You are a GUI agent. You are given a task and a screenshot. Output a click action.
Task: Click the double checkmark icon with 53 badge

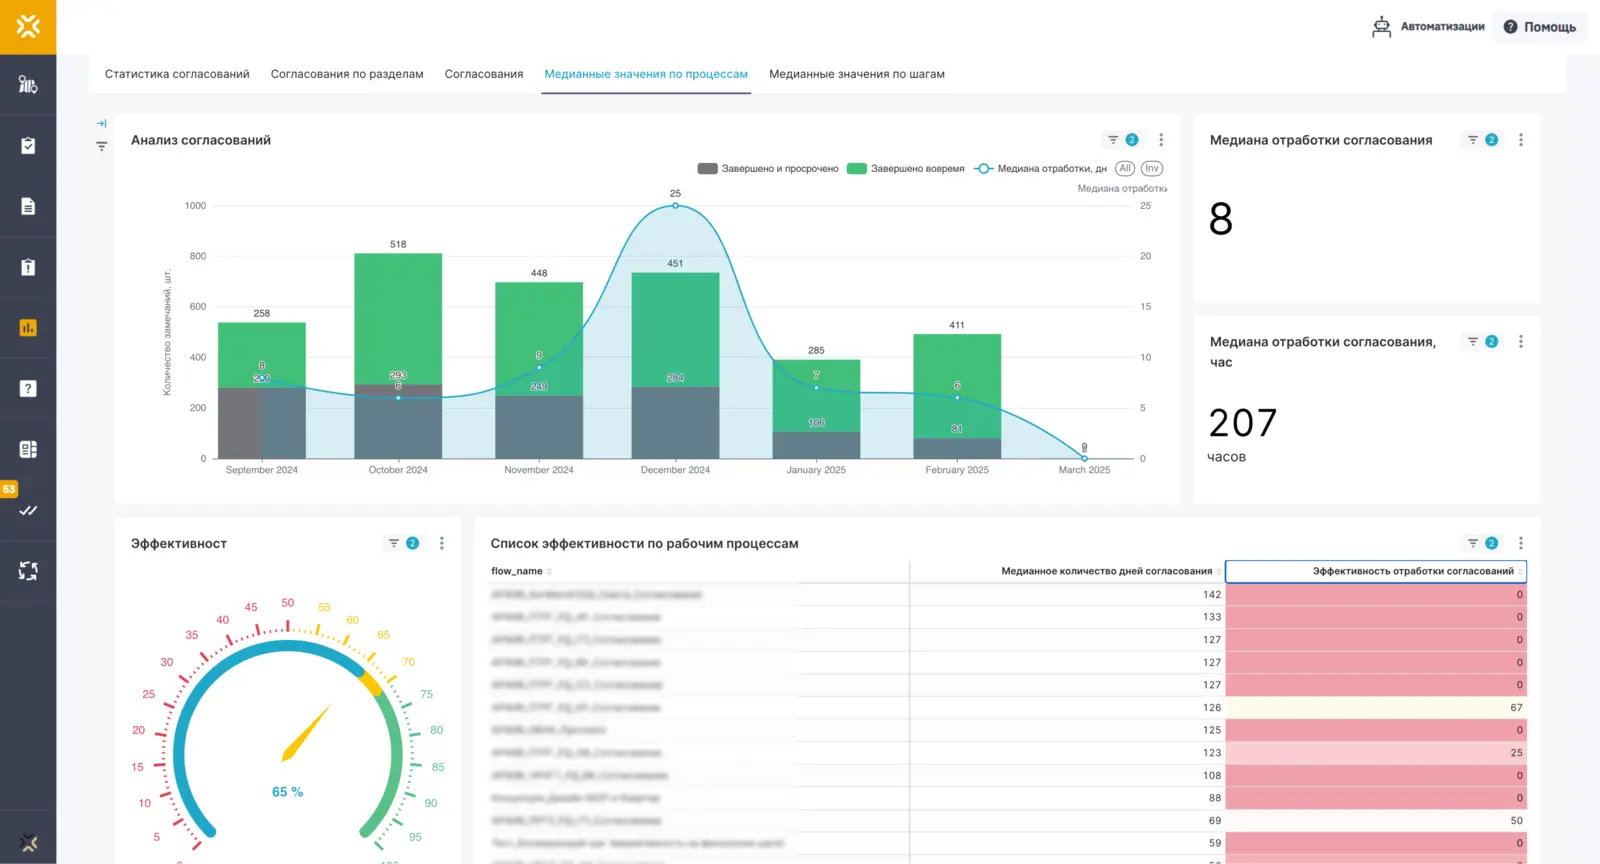coord(28,510)
